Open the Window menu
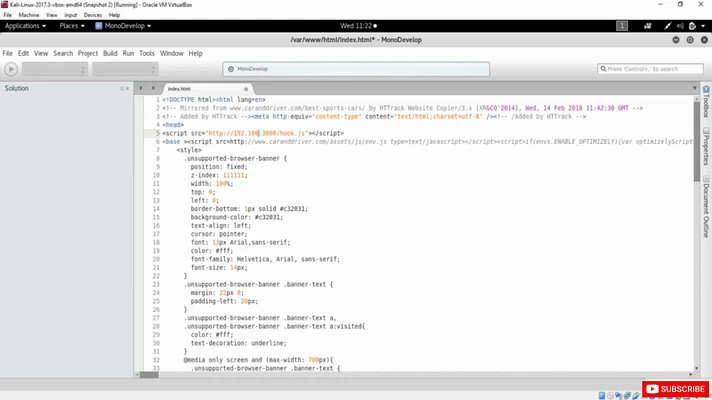 point(172,53)
